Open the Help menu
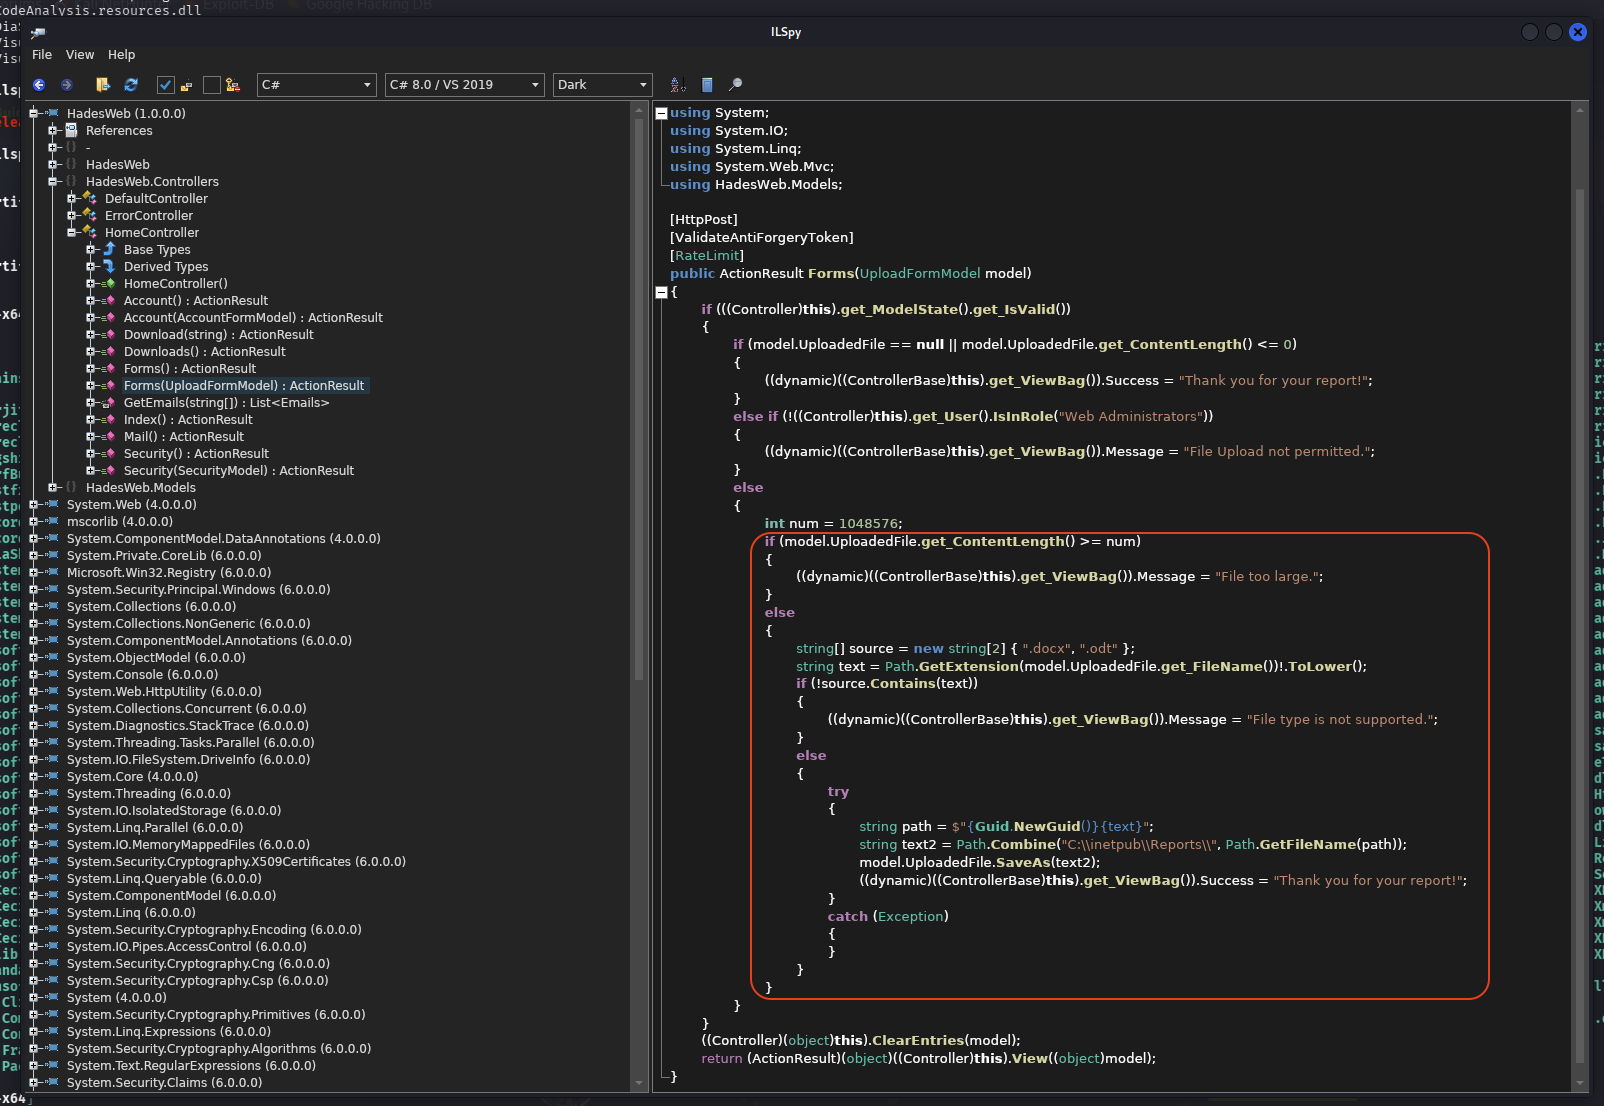This screenshot has height=1106, width=1604. pyautogui.click(x=121, y=55)
